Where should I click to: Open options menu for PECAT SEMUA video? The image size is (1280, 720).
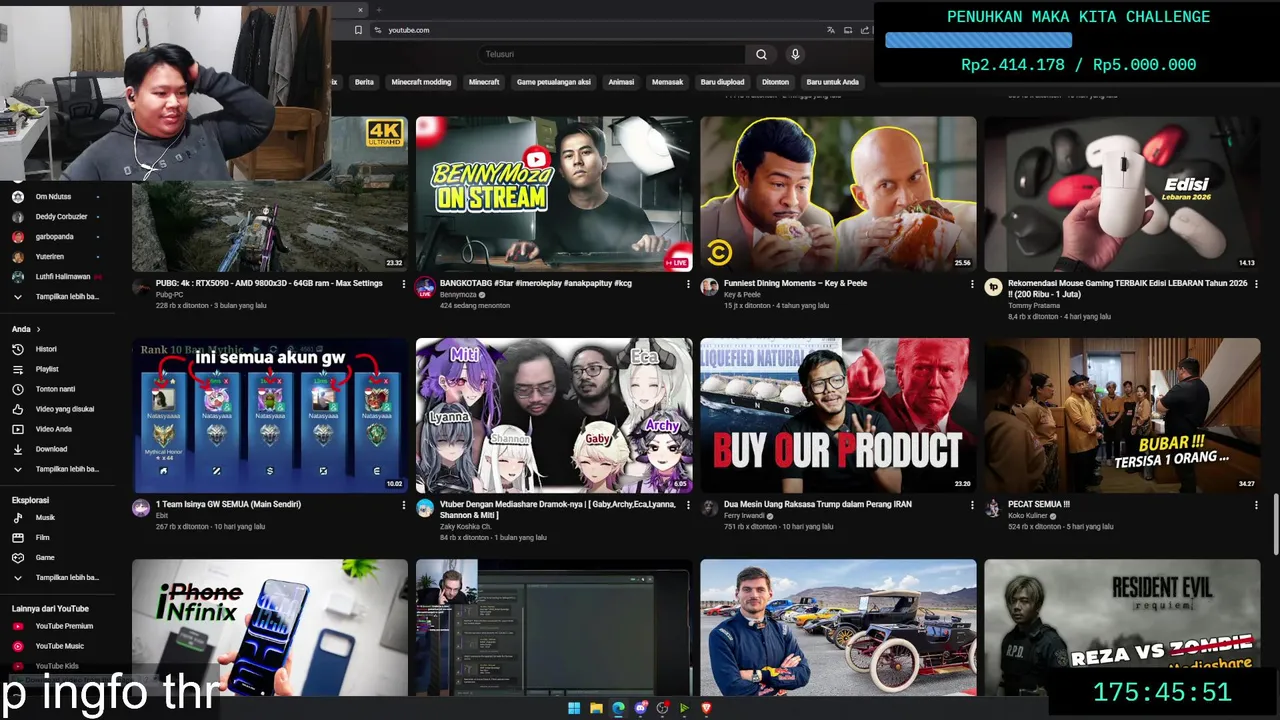click(1256, 505)
